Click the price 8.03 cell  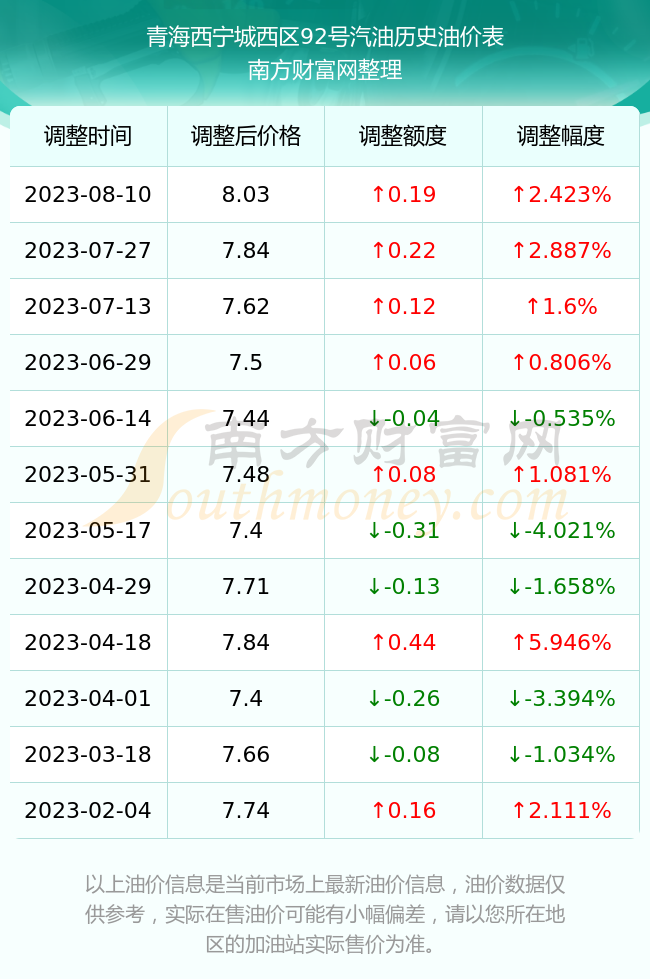coord(246,194)
